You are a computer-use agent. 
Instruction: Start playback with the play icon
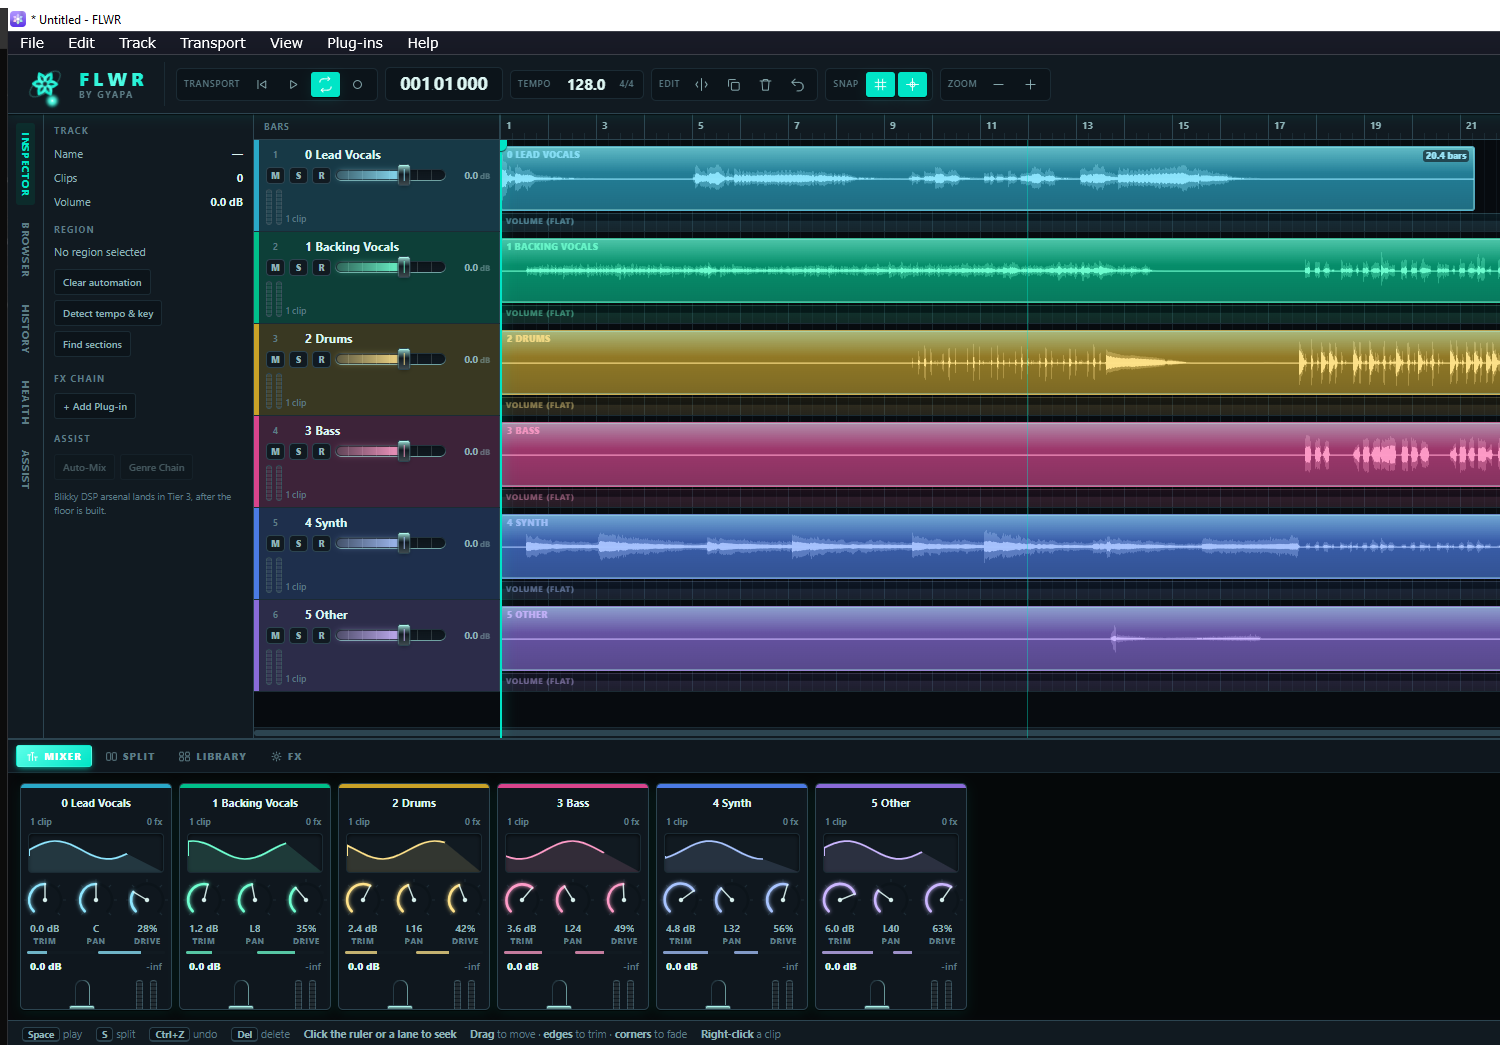[x=293, y=85]
